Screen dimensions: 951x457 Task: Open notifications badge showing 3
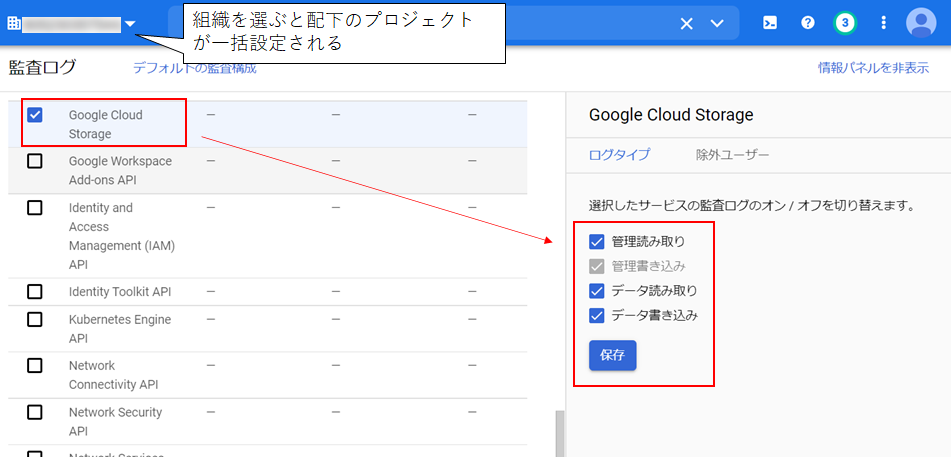click(845, 23)
